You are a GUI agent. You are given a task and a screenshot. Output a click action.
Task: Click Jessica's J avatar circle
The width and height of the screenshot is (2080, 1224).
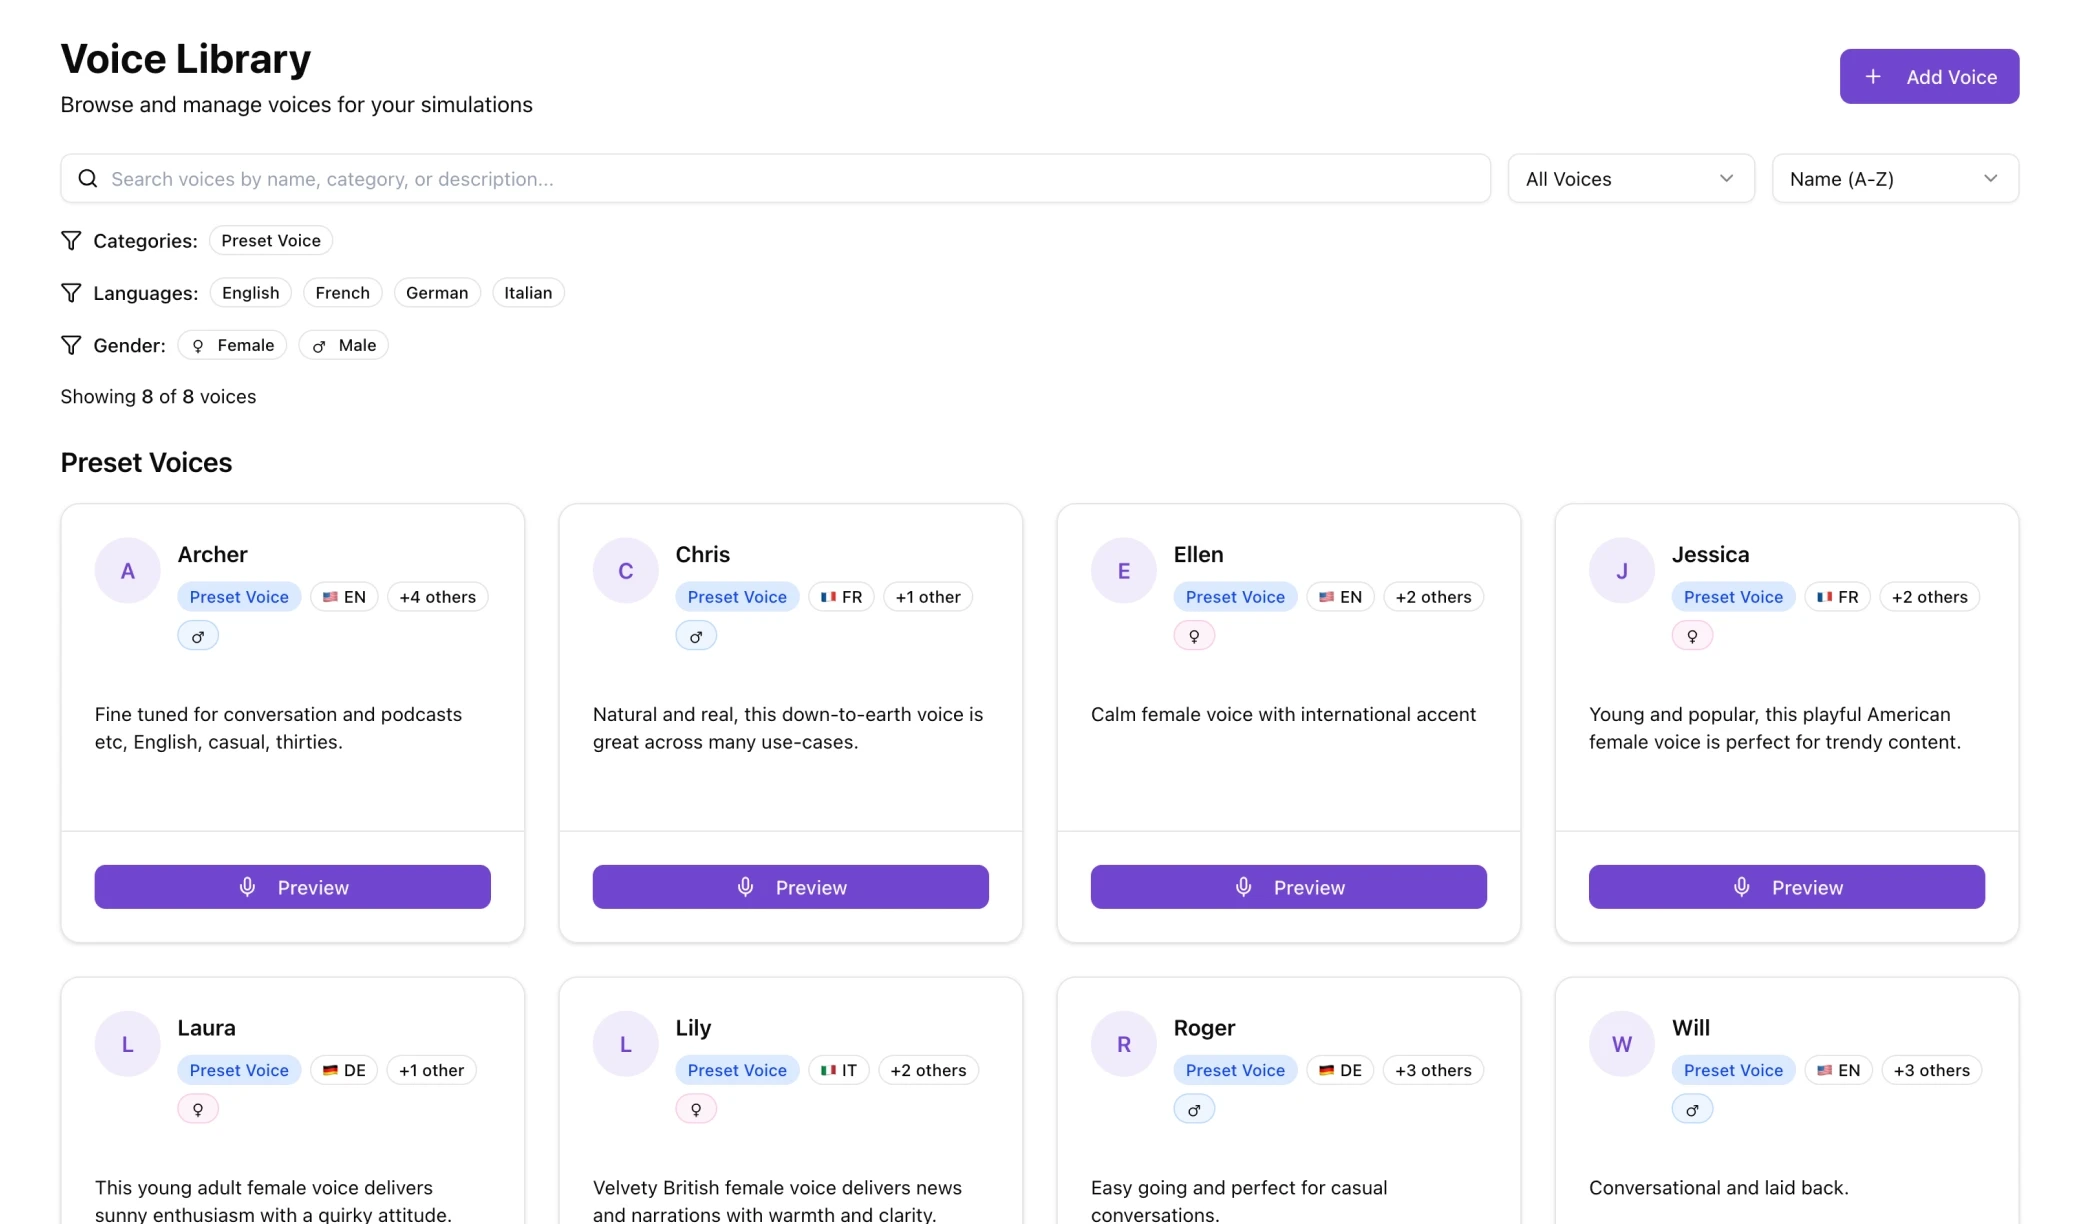click(1621, 571)
